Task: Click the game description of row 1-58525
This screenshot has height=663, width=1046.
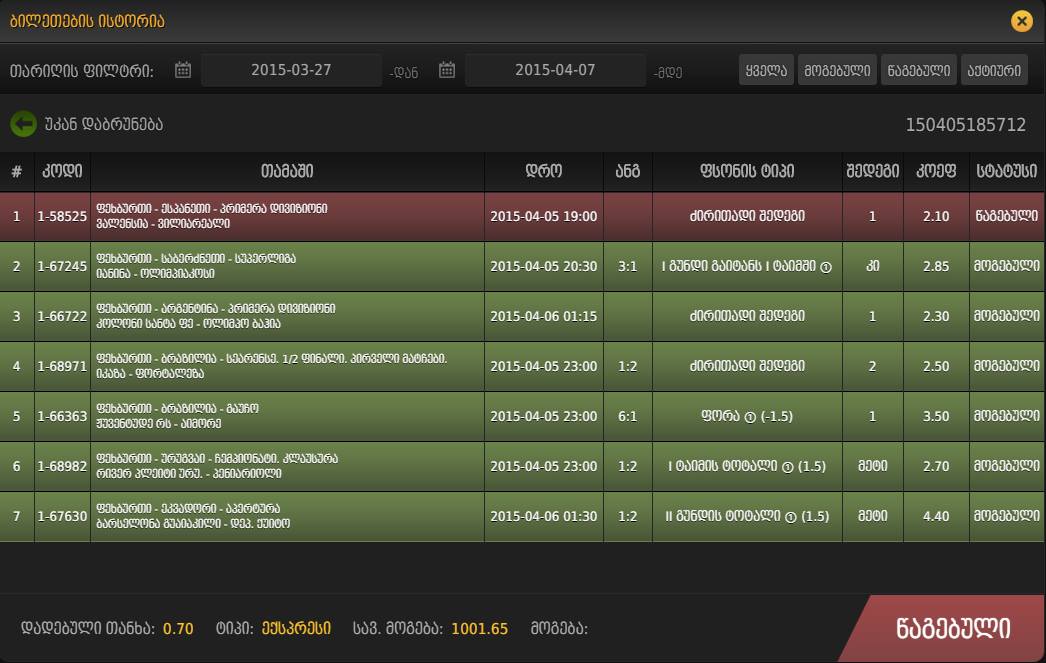Action: tap(212, 216)
